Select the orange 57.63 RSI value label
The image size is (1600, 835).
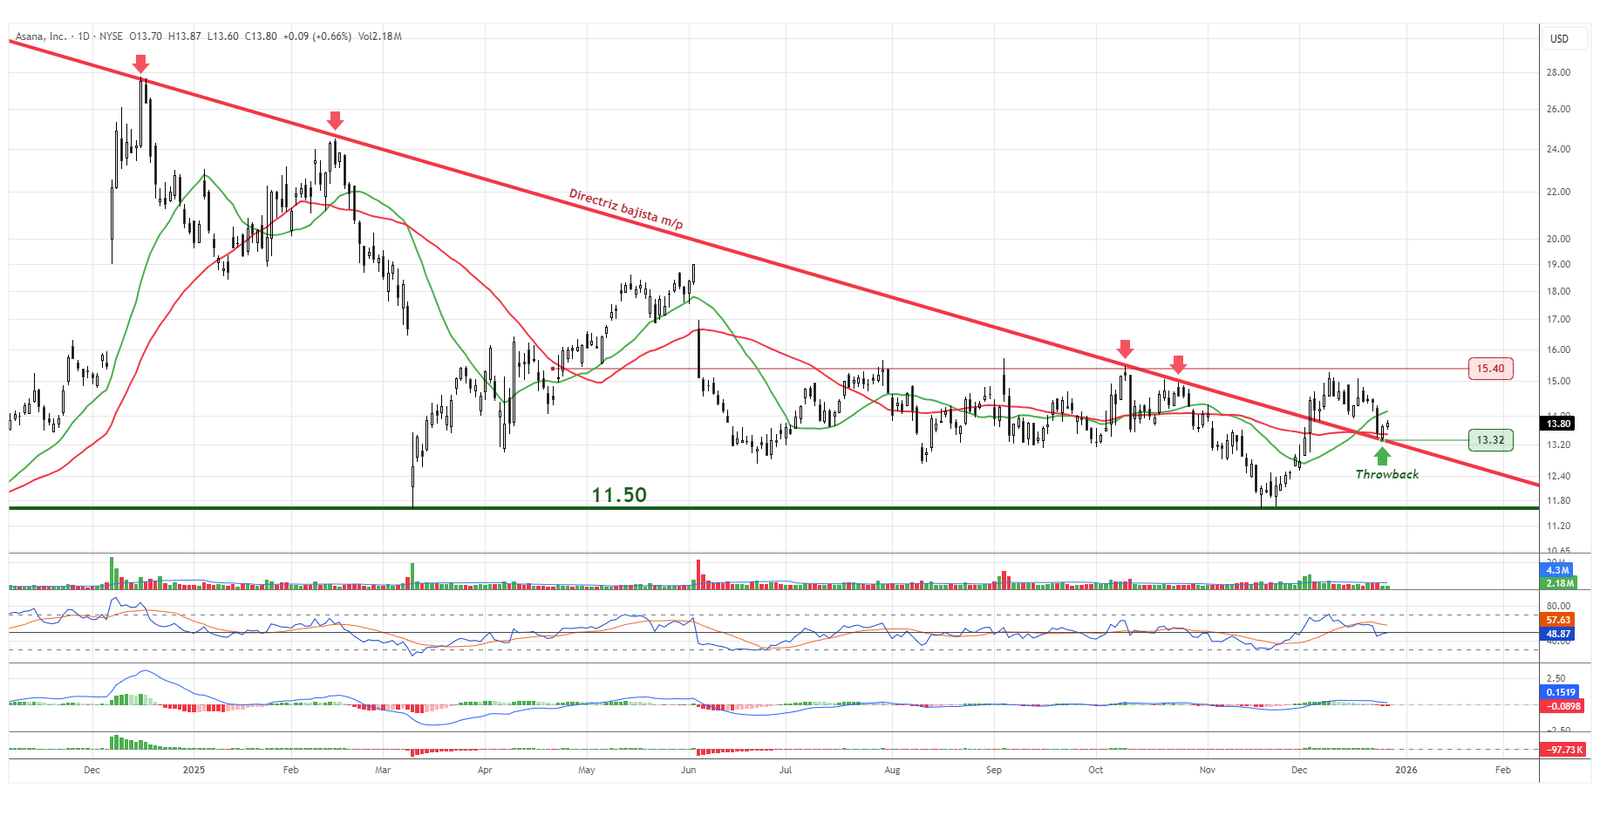[1559, 620]
